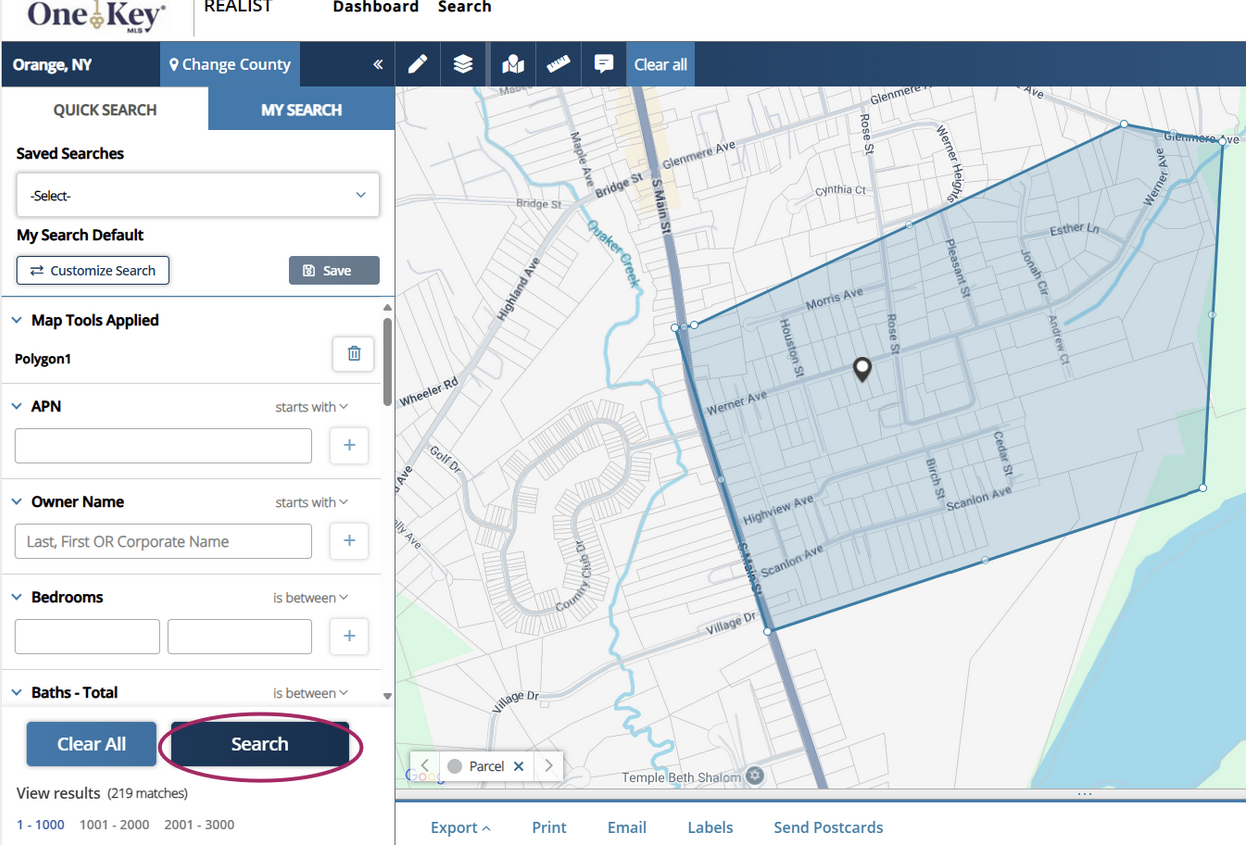Go to previous map layer chip
Viewport: 1246px width, 850px height.
coord(424,766)
